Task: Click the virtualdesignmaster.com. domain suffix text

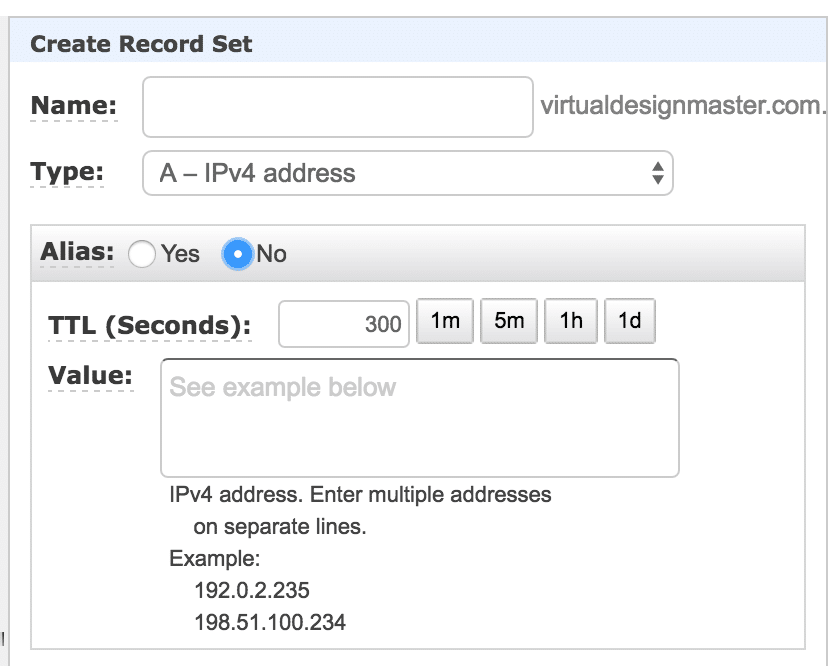Action: (x=684, y=106)
